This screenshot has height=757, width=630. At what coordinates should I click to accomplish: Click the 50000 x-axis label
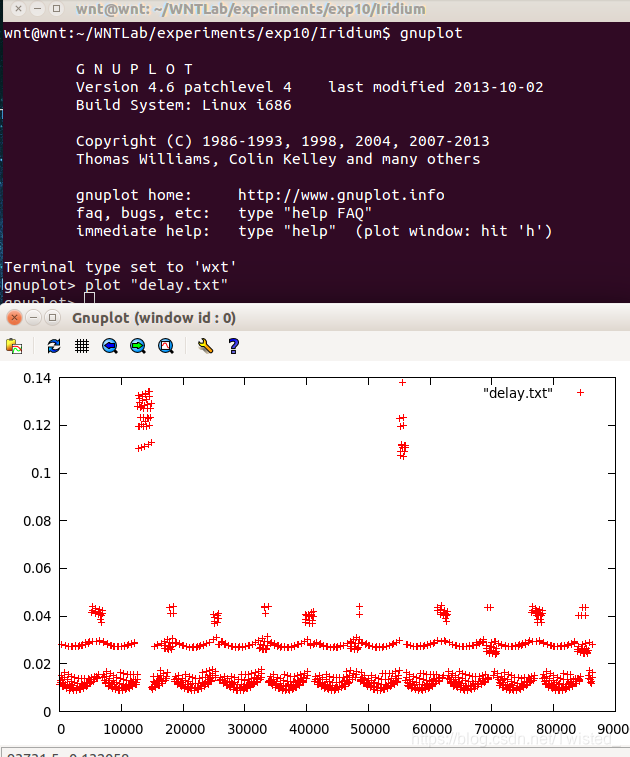(370, 729)
